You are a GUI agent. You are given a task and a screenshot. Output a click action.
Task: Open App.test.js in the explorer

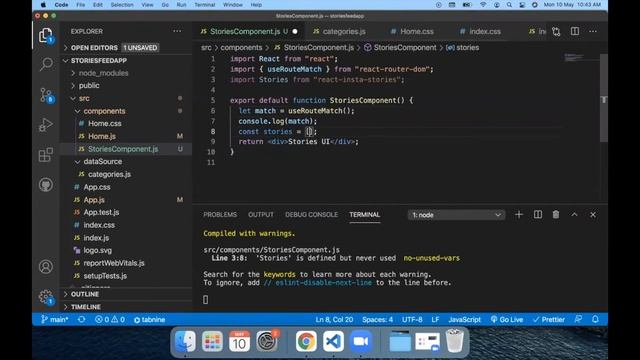point(101,212)
